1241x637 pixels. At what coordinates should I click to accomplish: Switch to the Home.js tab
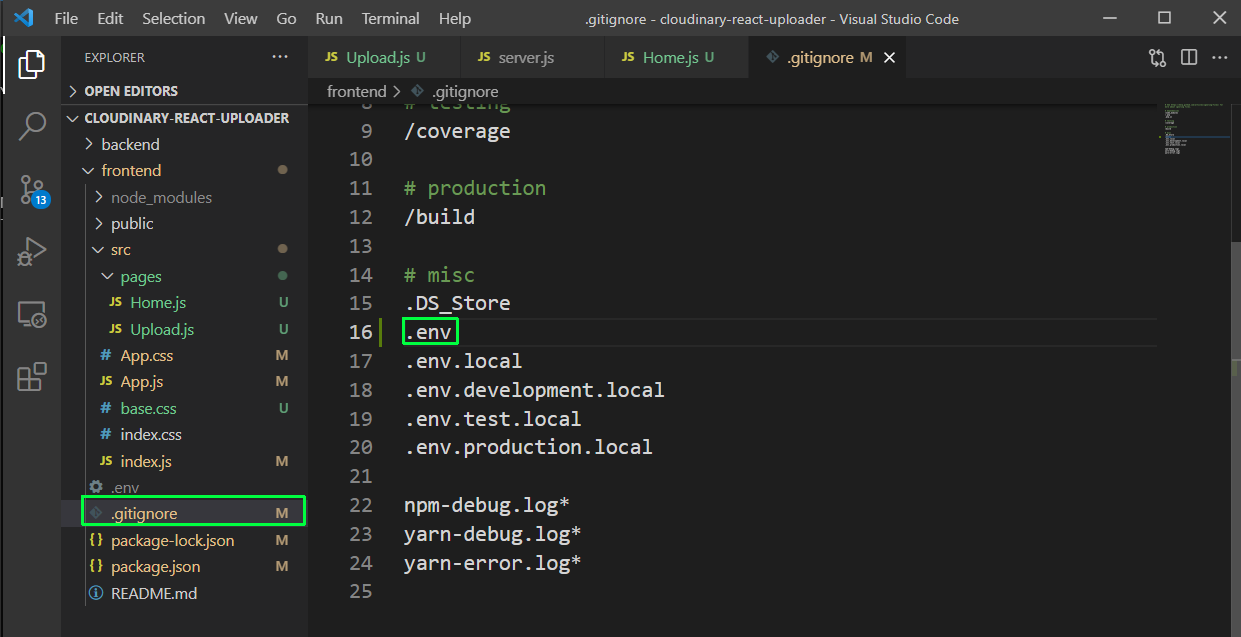[677, 58]
